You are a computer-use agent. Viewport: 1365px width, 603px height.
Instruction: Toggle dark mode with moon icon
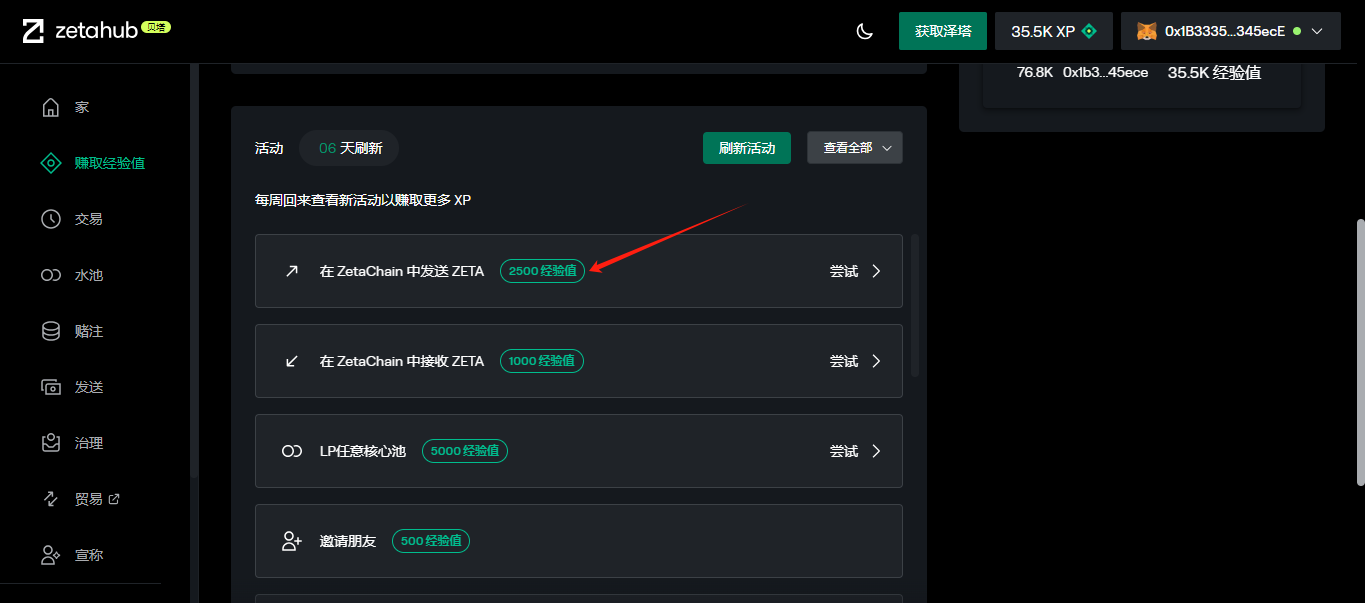(865, 31)
